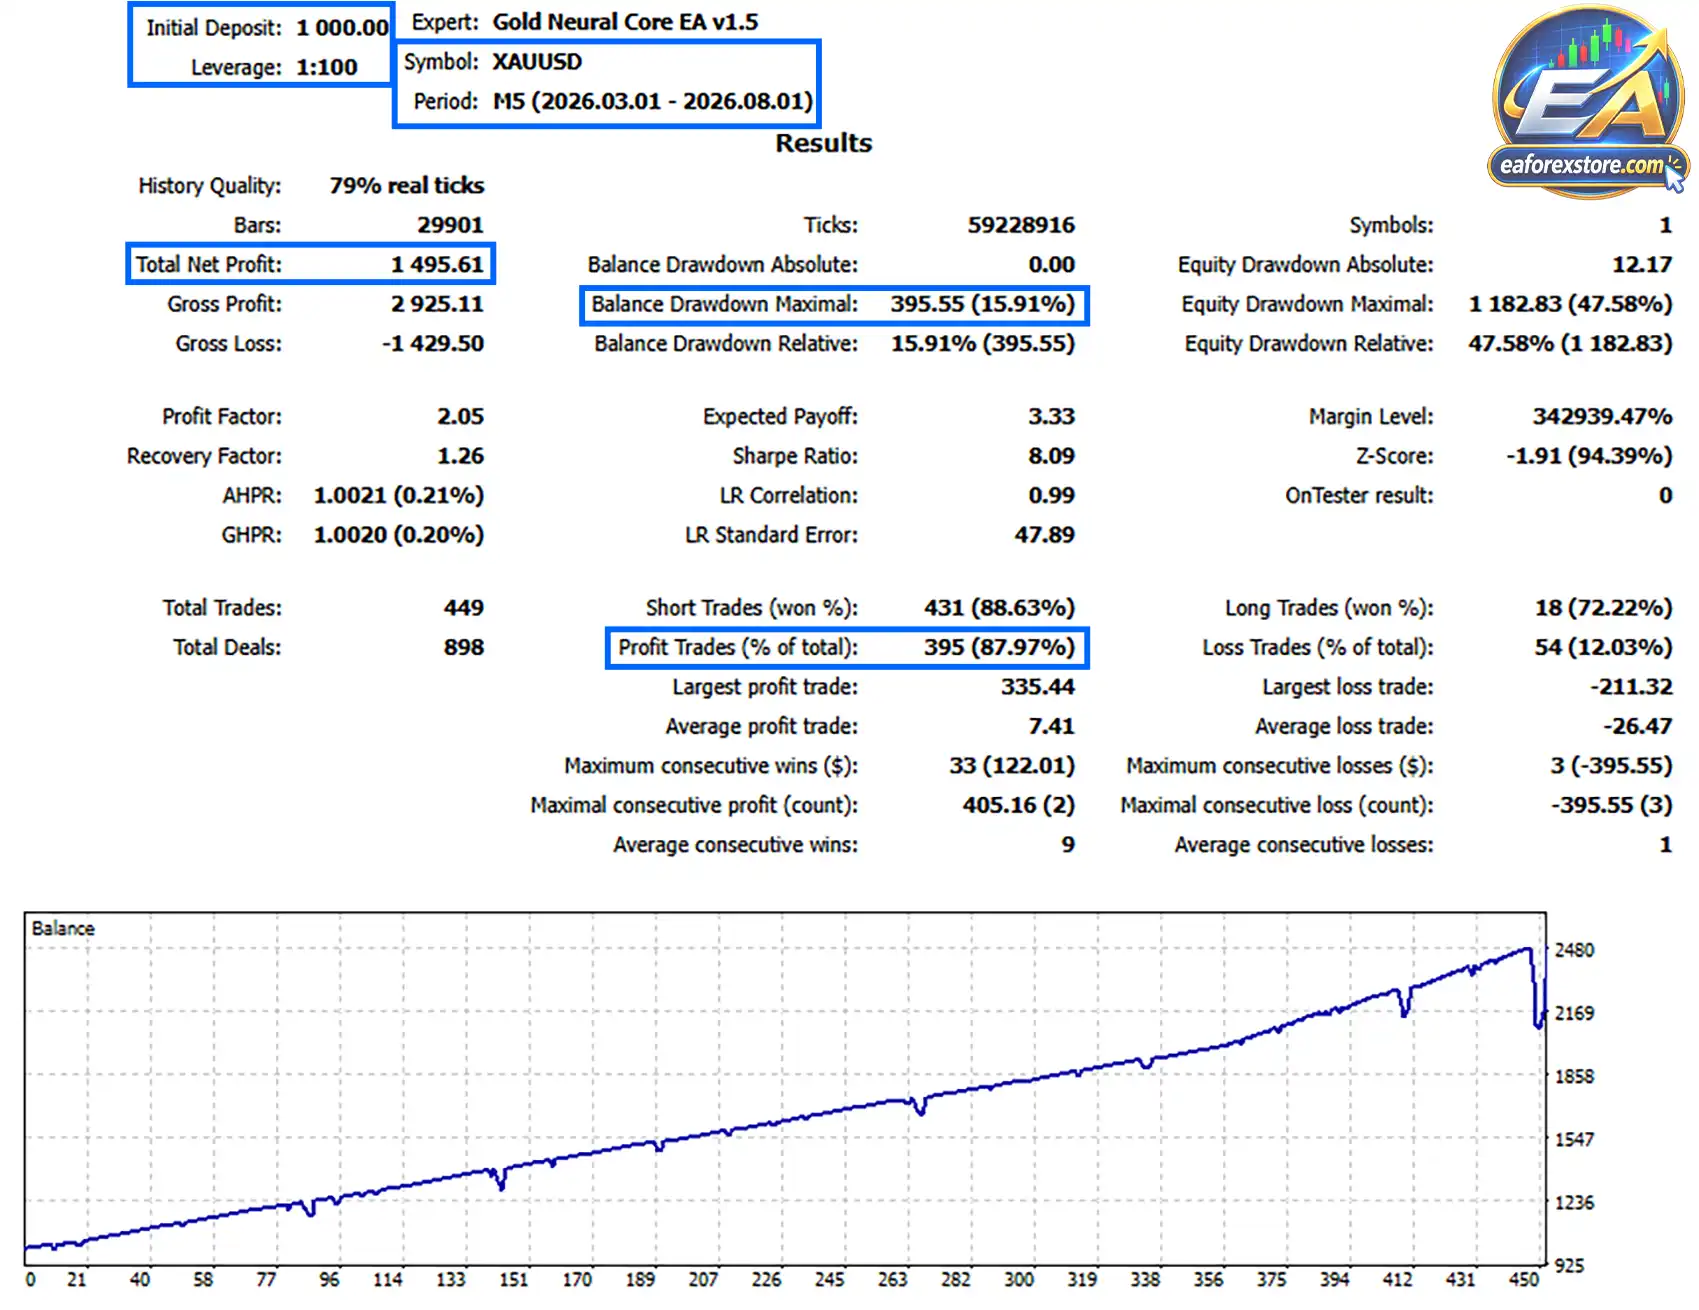Click the OnTester result value 0
The height and width of the screenshot is (1310, 1699).
pos(1665,495)
